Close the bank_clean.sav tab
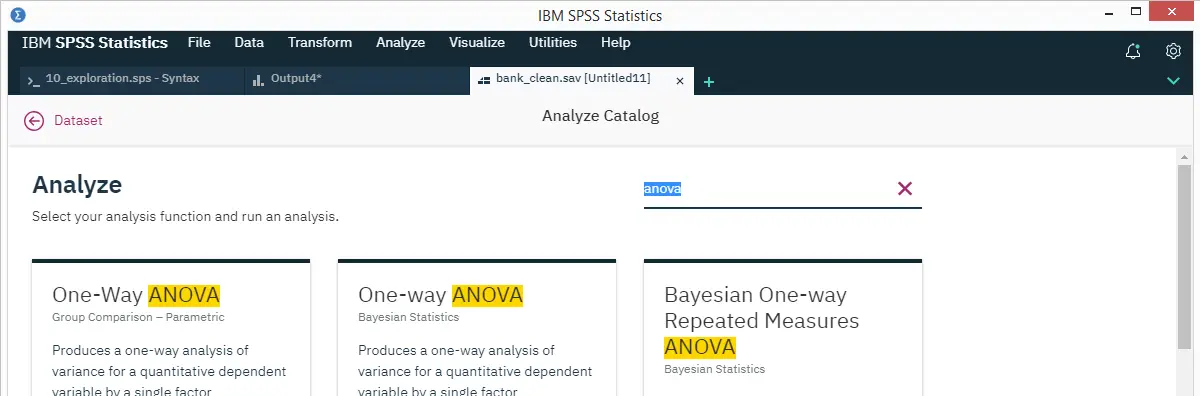 coord(681,81)
